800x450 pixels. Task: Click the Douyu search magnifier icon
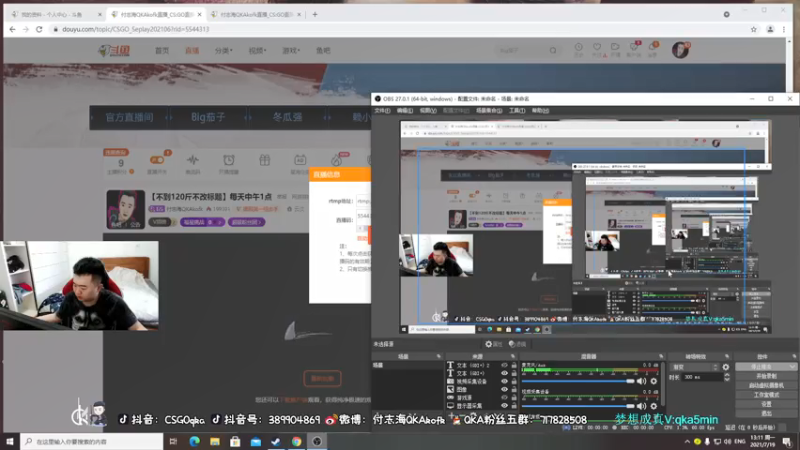tap(553, 51)
